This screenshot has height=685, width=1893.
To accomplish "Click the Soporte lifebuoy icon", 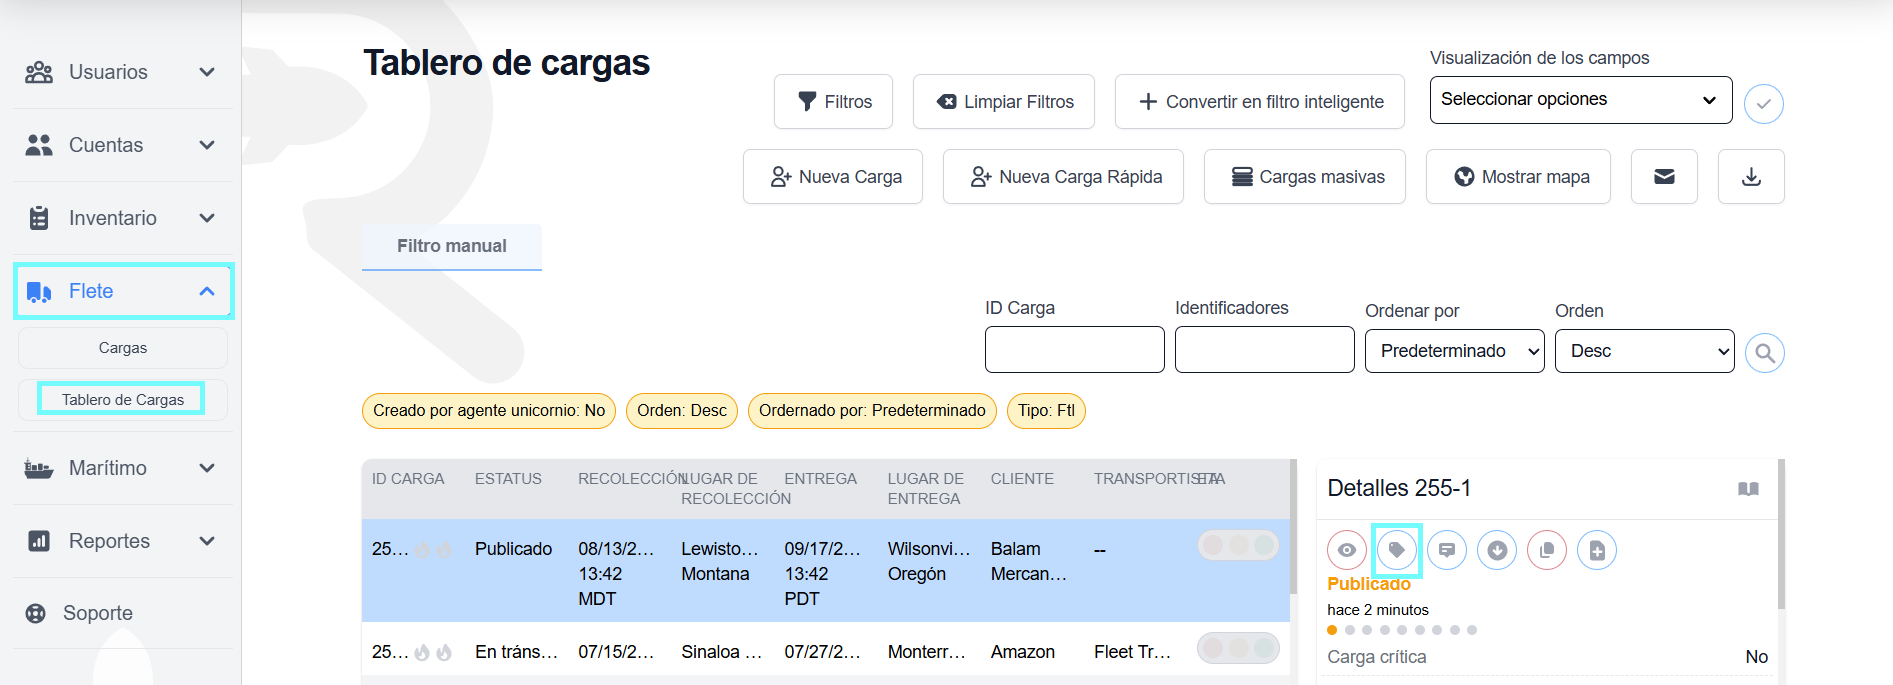I will click(36, 613).
